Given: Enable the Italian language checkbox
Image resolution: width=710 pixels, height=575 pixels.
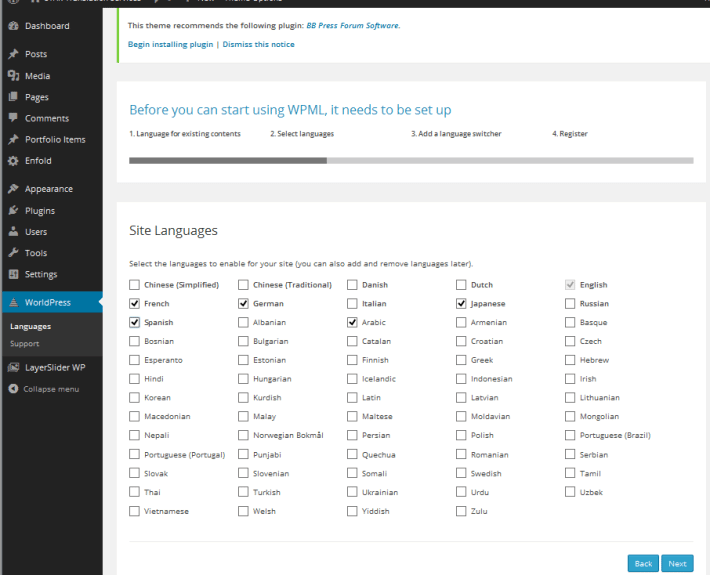Looking at the screenshot, I should click(x=352, y=303).
